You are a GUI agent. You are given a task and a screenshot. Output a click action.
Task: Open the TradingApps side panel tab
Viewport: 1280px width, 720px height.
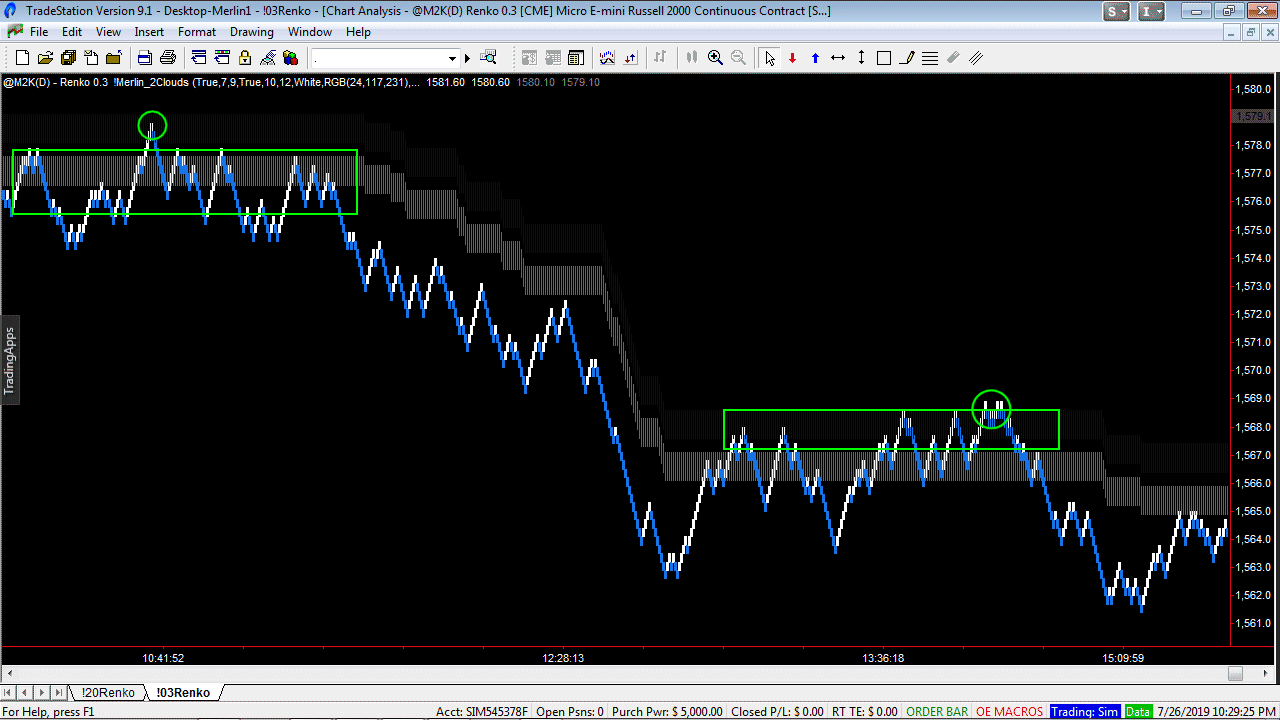tap(9, 360)
